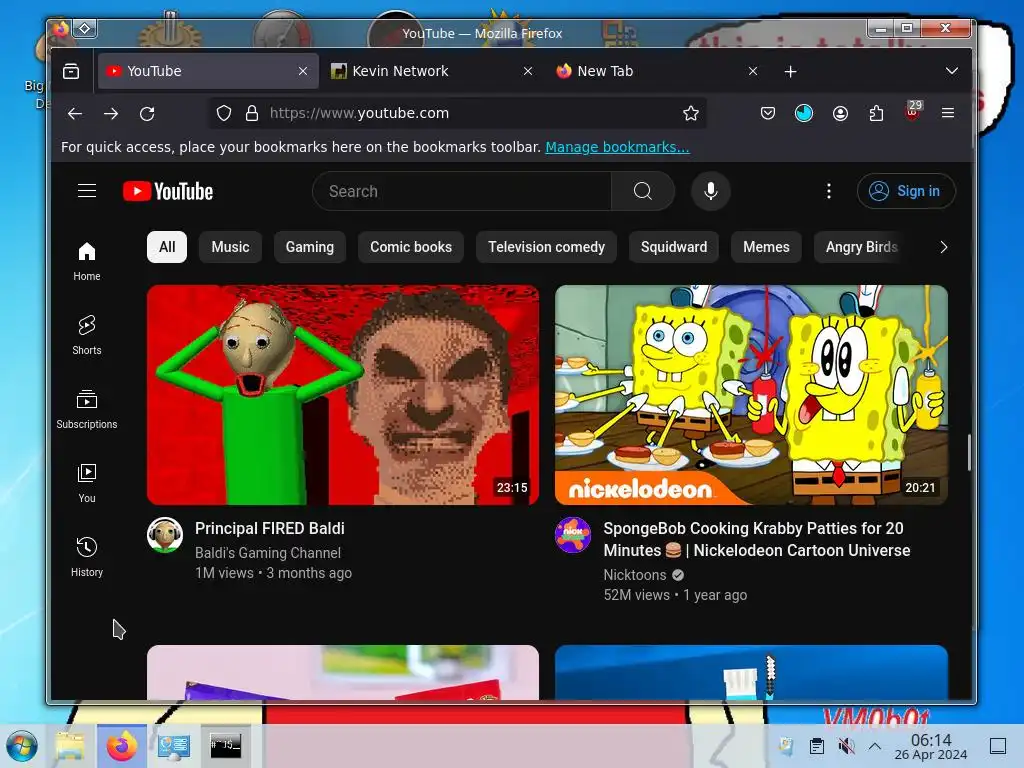Click the Sign in button
The image size is (1024, 768).
pyautogui.click(x=906, y=191)
